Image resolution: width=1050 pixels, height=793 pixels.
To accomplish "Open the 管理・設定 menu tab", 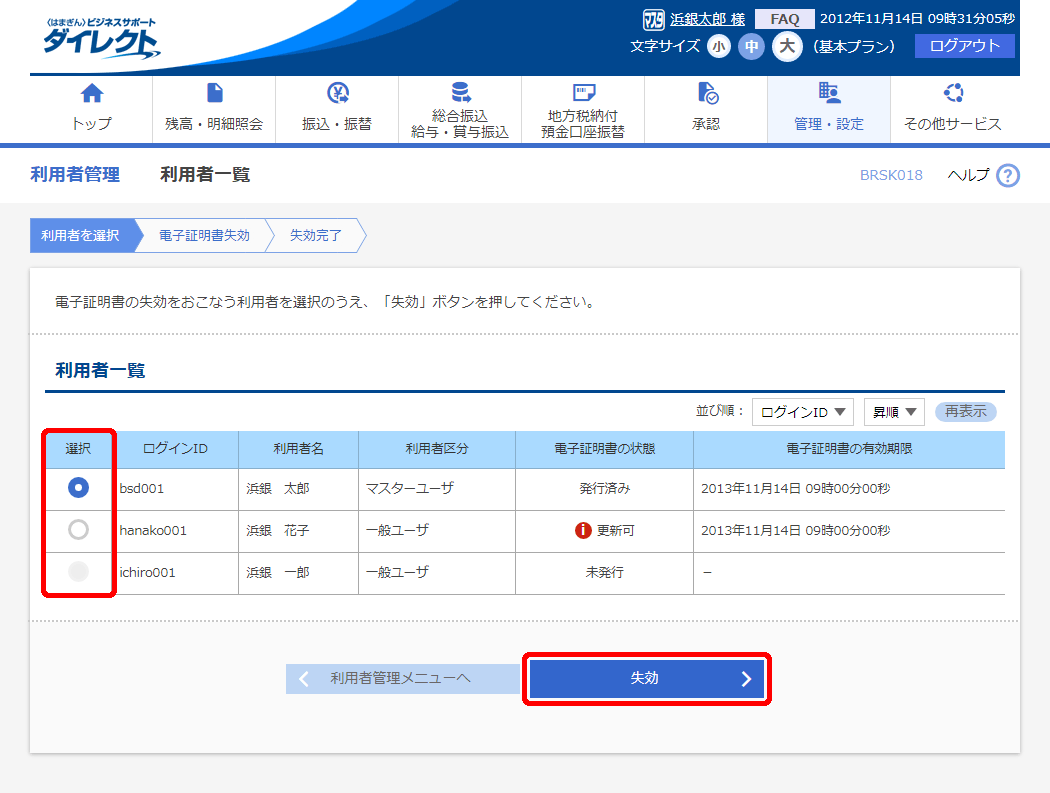I will (x=828, y=110).
